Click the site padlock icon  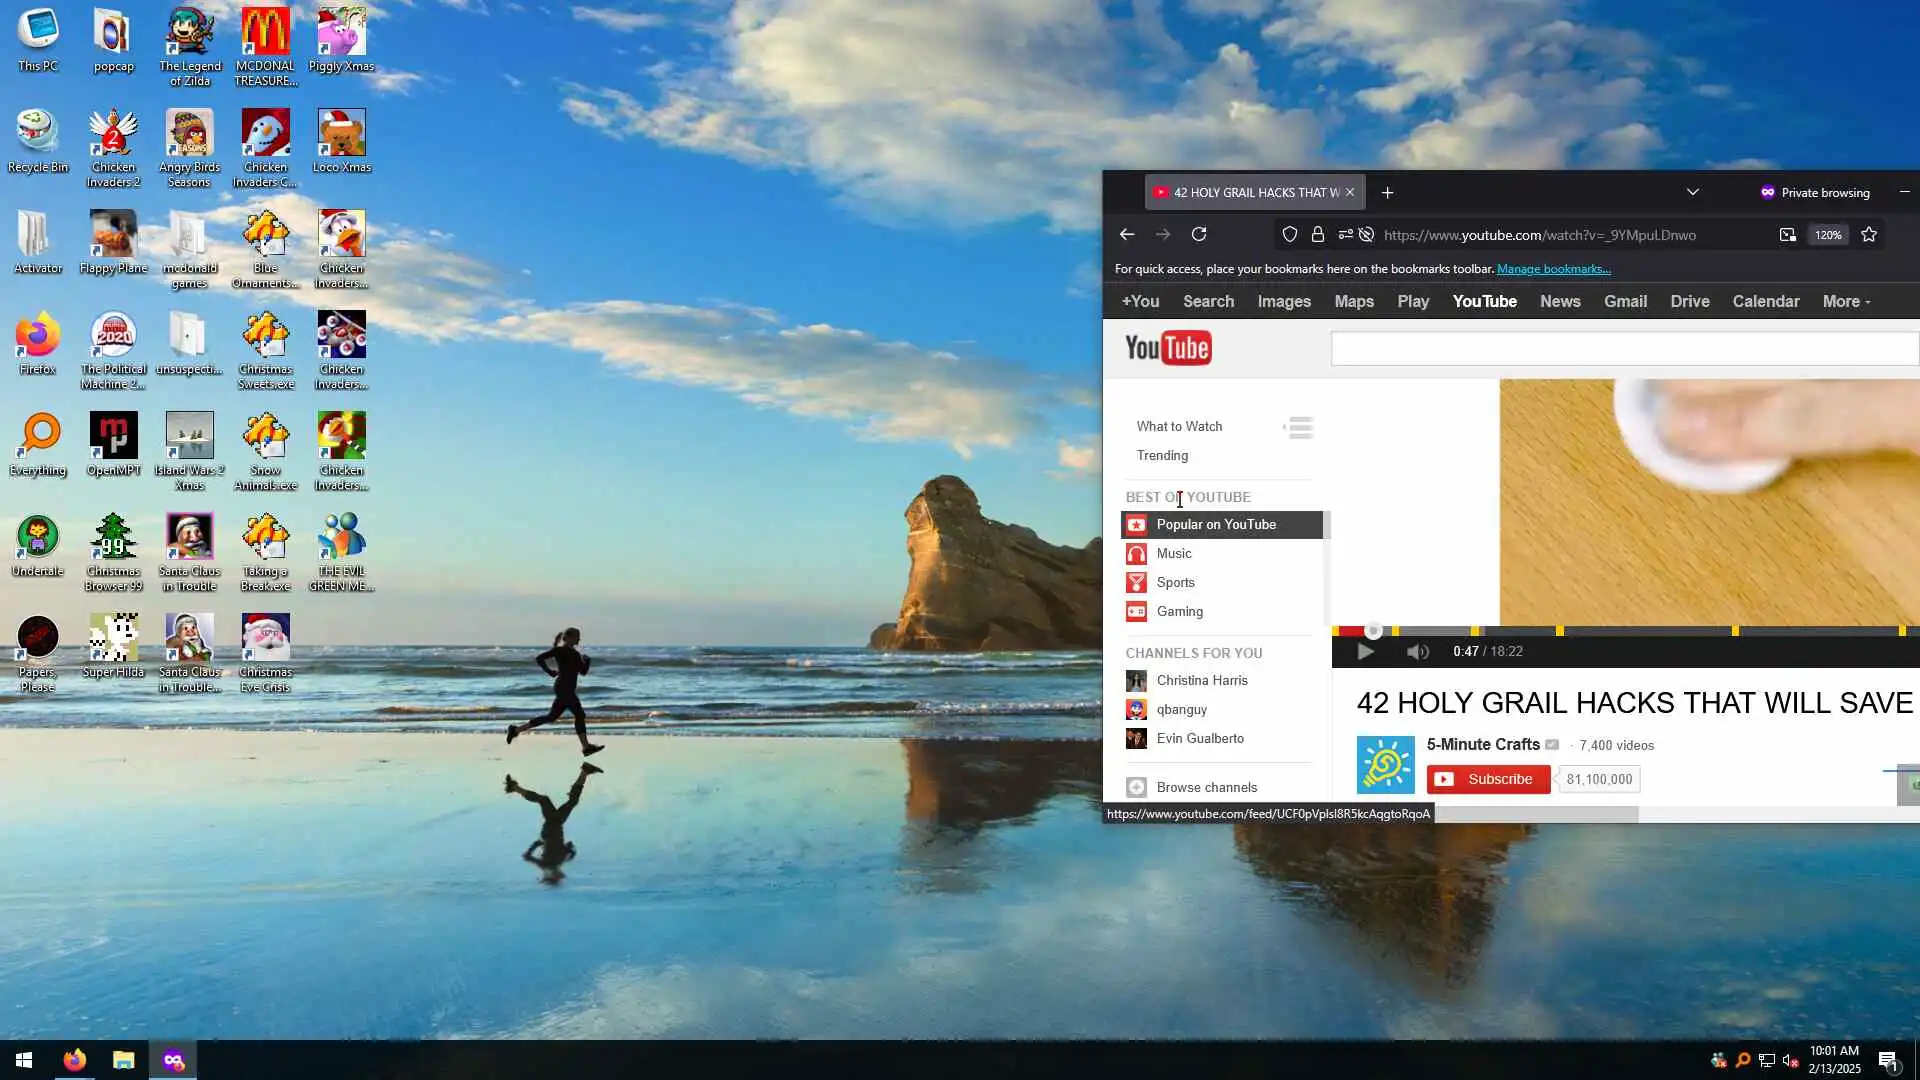(1318, 234)
